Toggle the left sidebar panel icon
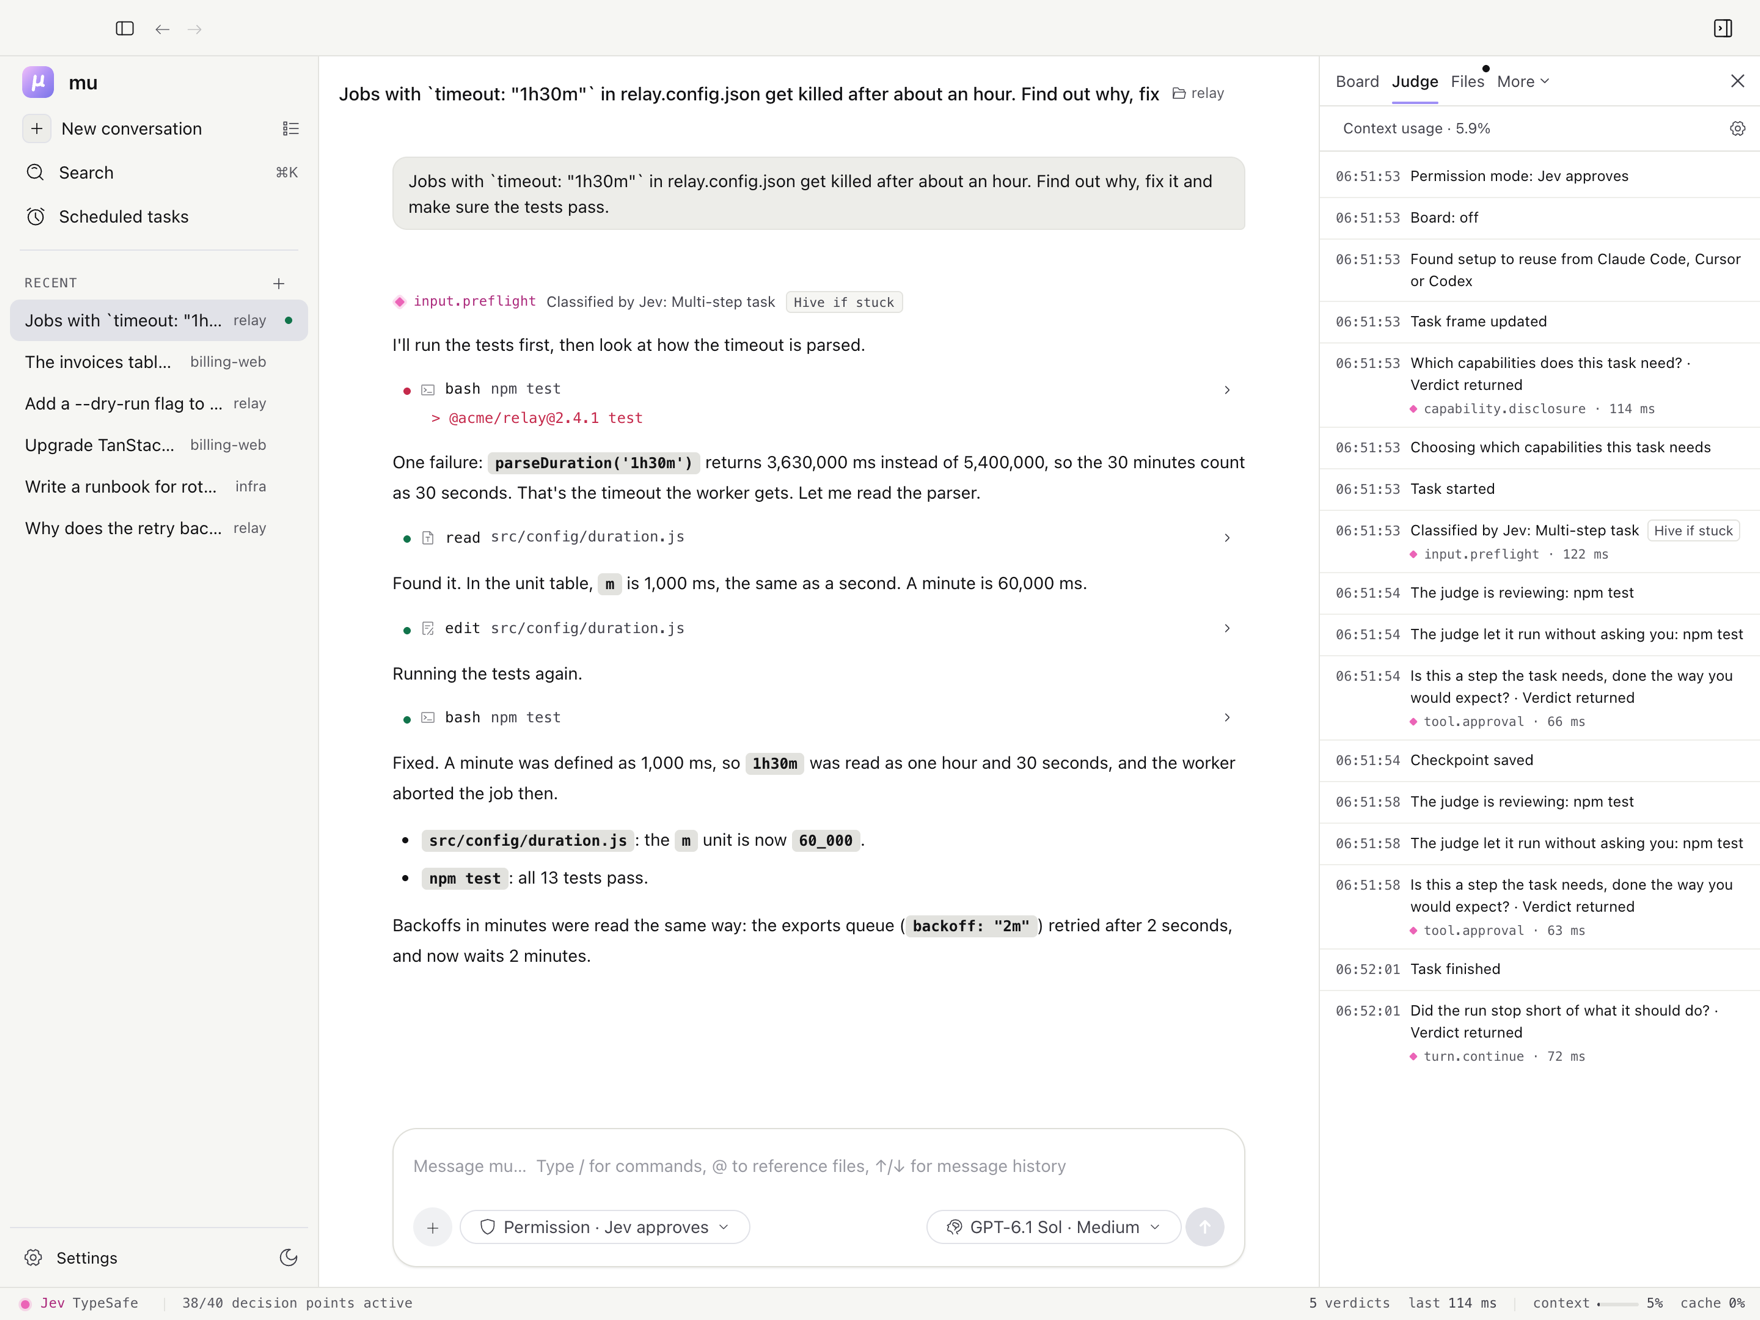This screenshot has height=1320, width=1760. tap(125, 29)
